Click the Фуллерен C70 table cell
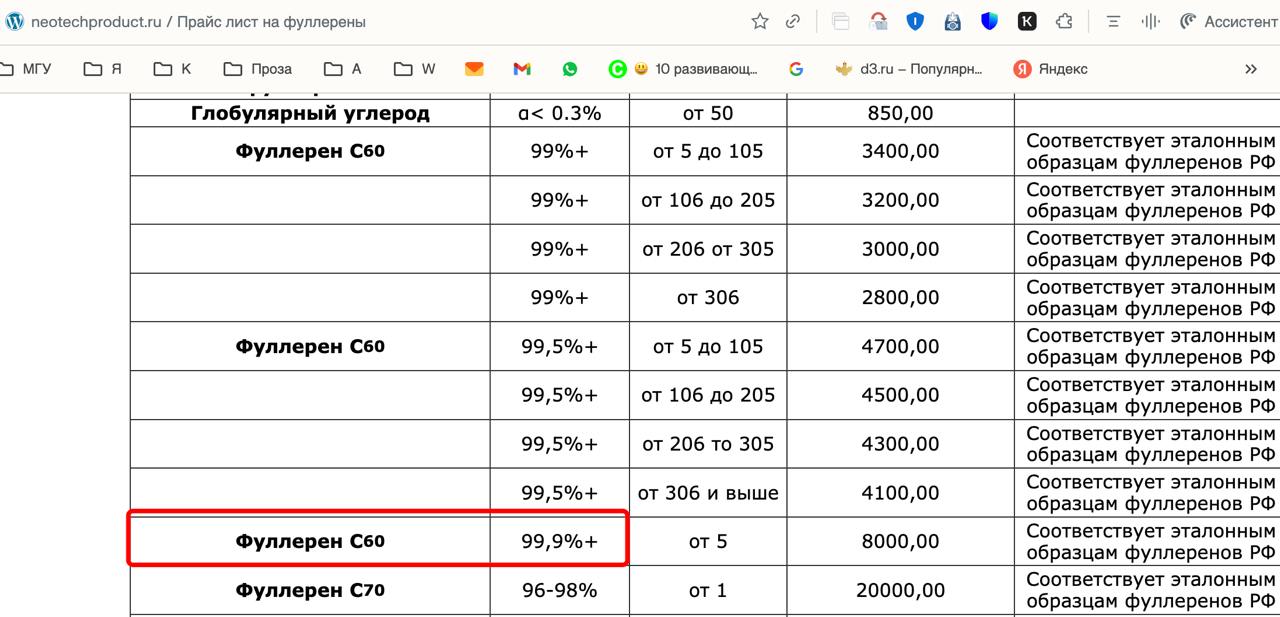Image resolution: width=1280 pixels, height=617 pixels. point(310,591)
